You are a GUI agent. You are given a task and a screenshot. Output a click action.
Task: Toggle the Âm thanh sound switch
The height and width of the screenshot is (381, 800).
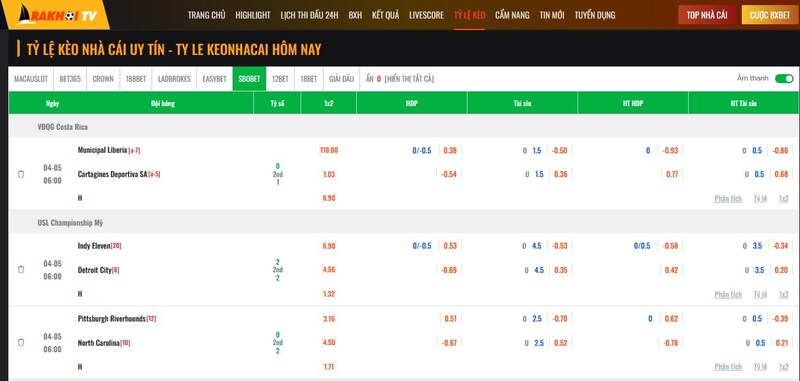click(784, 79)
